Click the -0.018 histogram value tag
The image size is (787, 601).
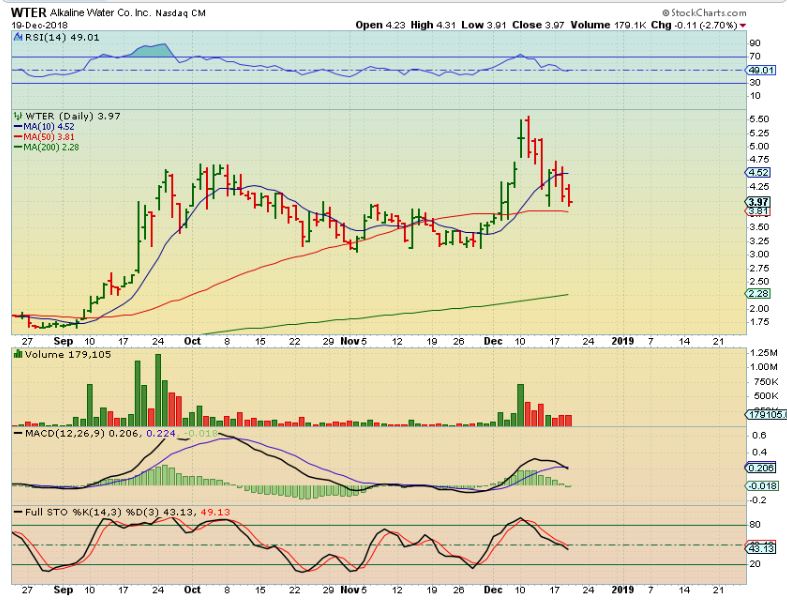[x=763, y=486]
